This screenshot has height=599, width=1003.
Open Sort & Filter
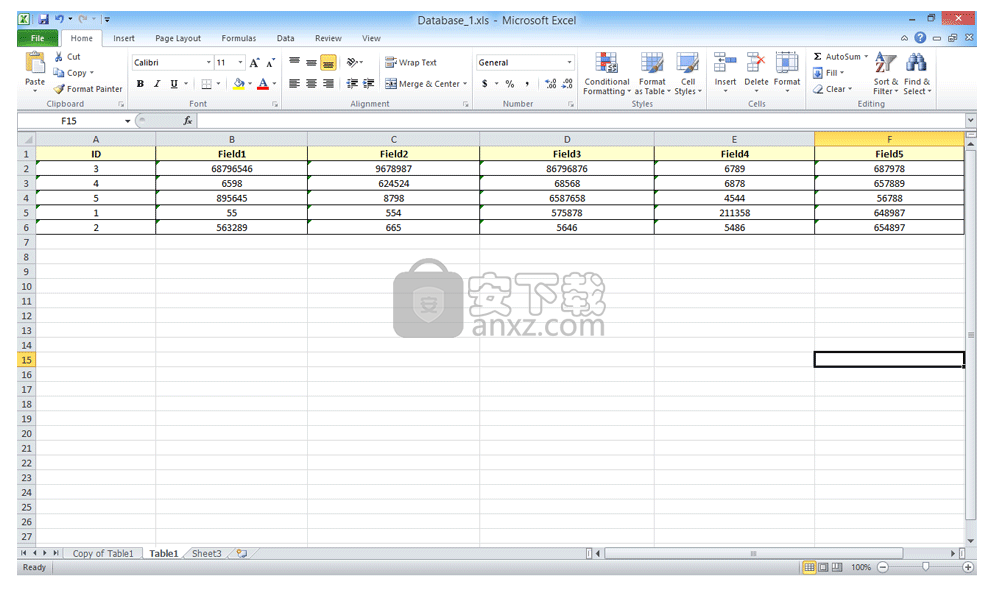(x=885, y=74)
